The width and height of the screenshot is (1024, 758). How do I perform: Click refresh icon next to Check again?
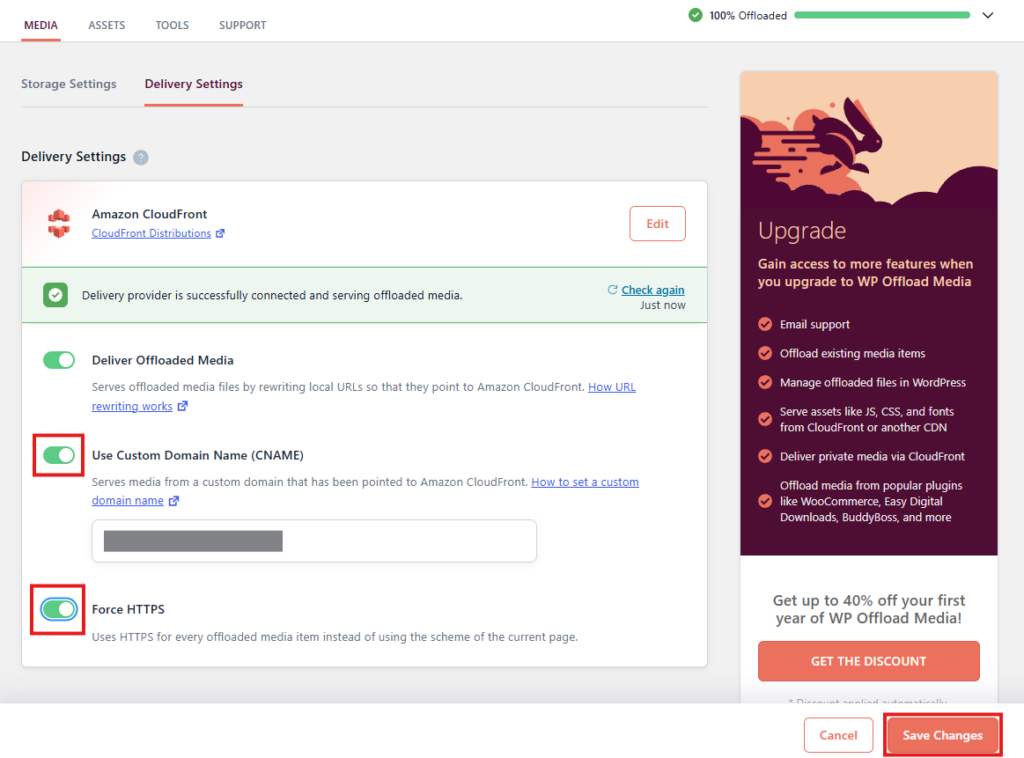pos(613,289)
